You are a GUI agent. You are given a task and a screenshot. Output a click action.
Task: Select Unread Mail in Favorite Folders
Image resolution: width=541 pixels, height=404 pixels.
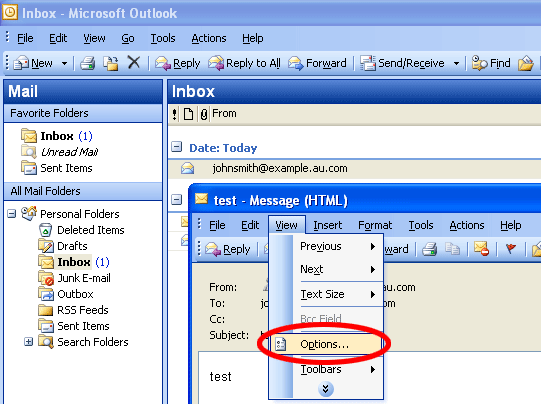point(59,152)
